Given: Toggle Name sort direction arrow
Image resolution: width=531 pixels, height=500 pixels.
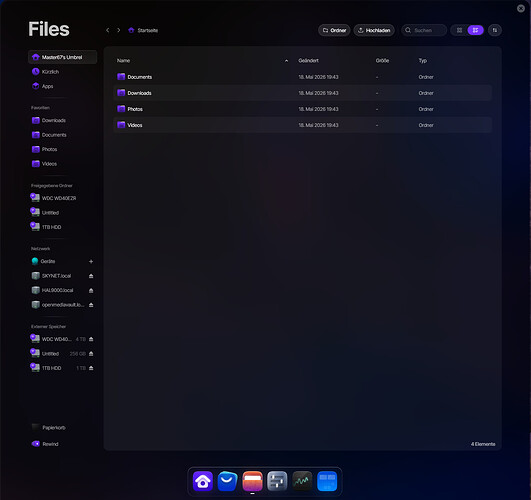Looking at the screenshot, I should pos(286,61).
